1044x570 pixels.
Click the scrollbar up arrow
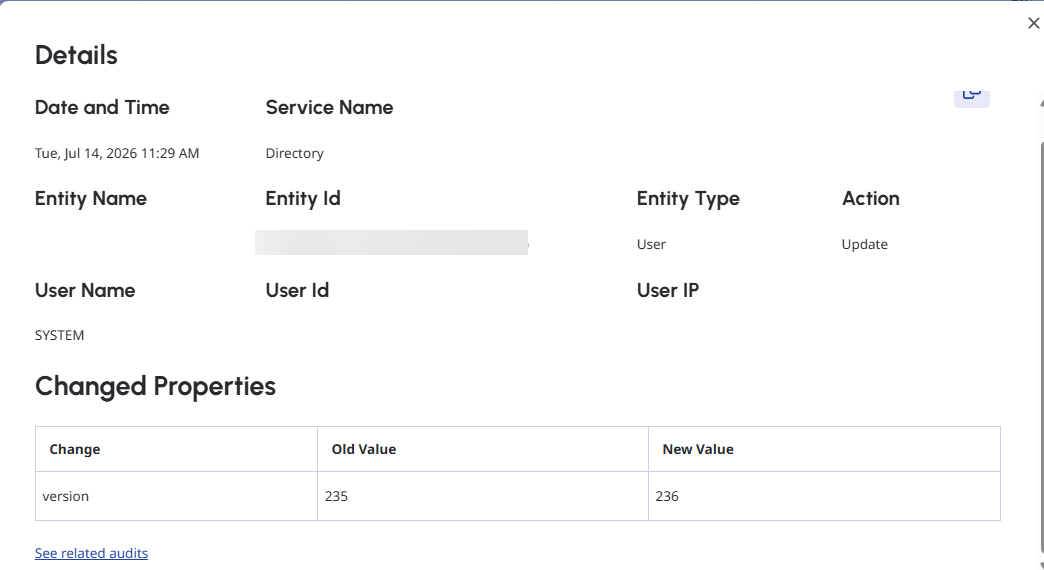click(1041, 103)
